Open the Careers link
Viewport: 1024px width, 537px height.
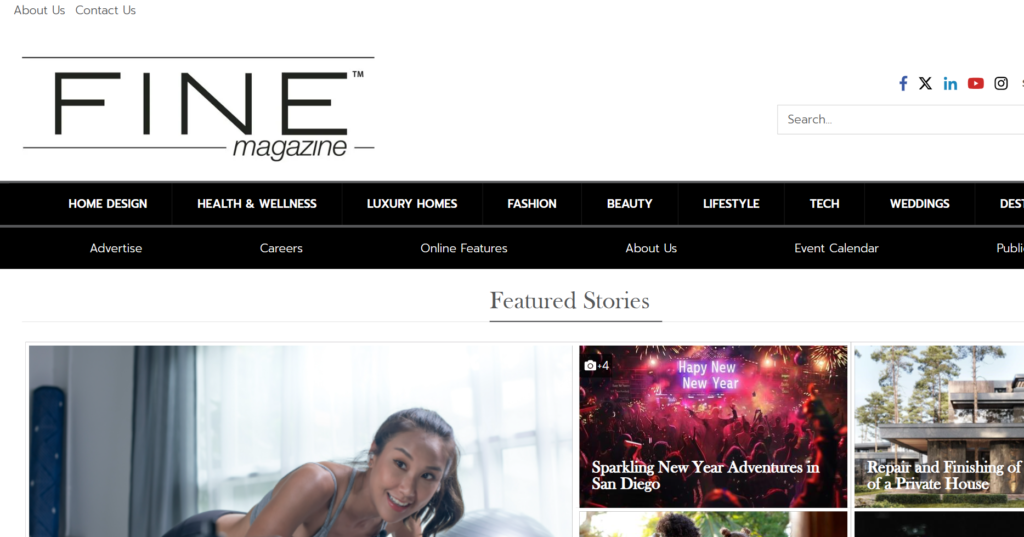281,248
